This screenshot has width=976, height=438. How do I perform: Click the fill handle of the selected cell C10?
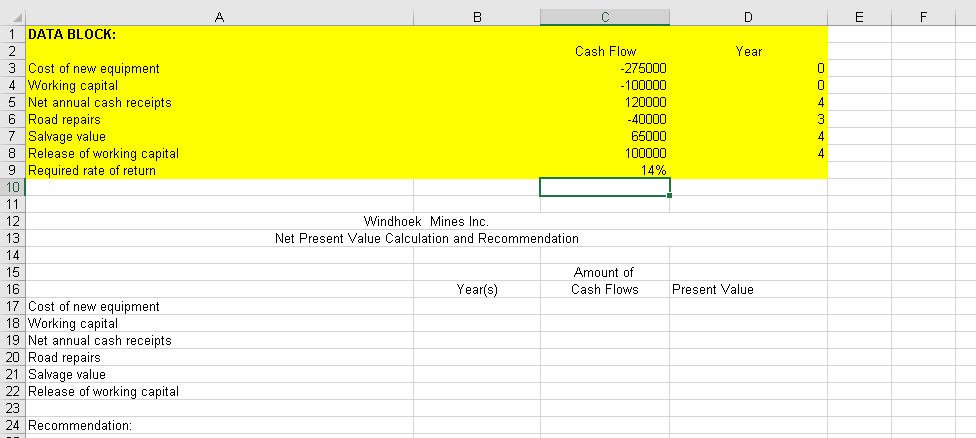click(x=670, y=195)
